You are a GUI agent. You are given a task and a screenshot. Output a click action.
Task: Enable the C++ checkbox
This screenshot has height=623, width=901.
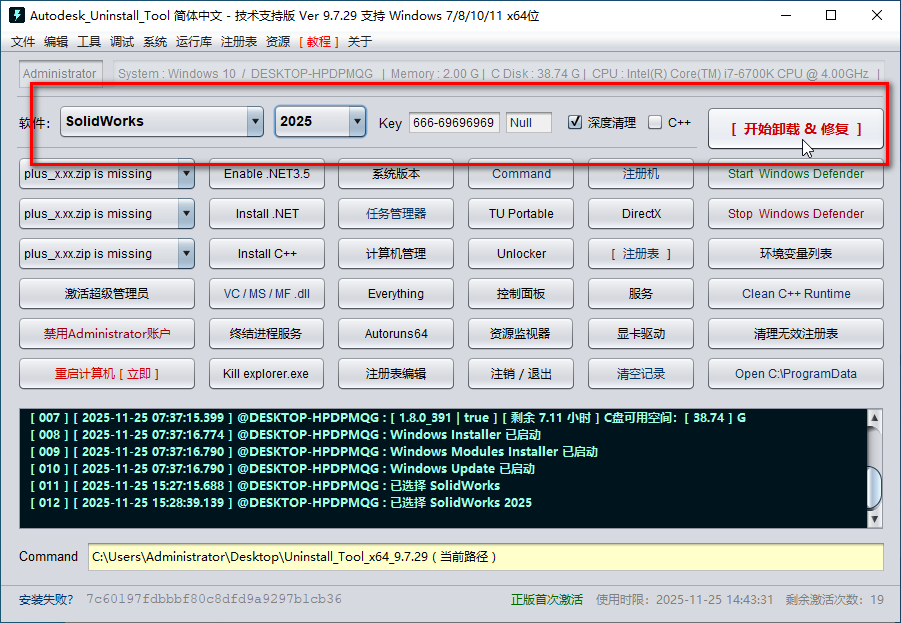[x=654, y=122]
